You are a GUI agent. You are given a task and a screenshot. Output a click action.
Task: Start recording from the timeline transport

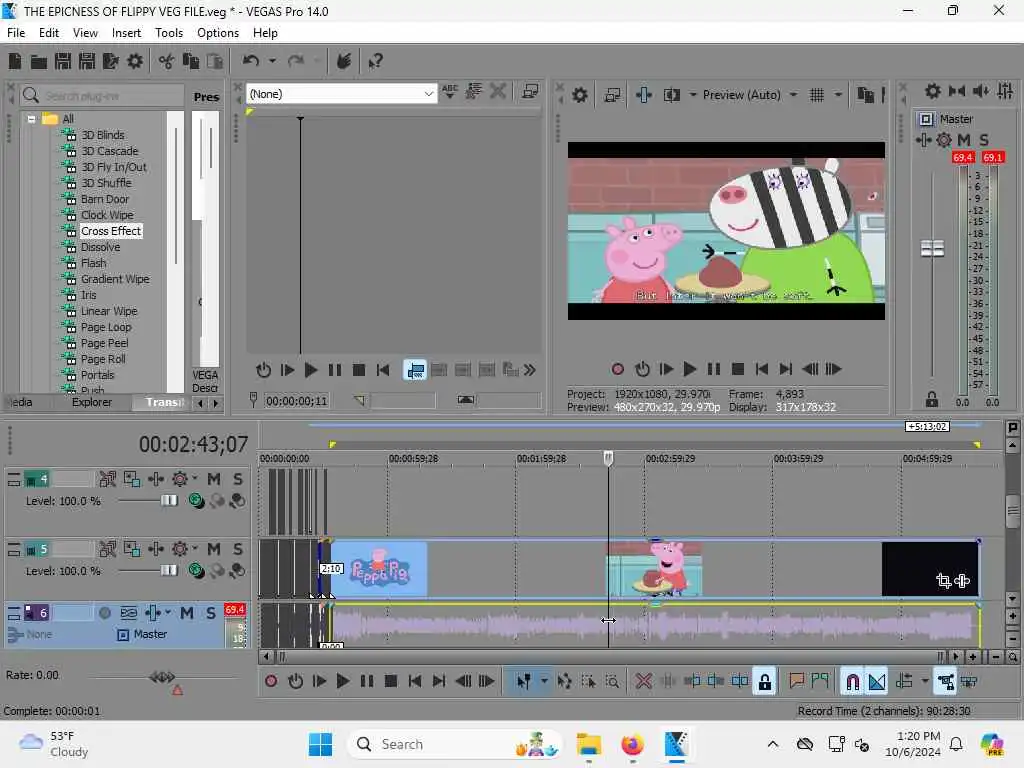tap(271, 682)
